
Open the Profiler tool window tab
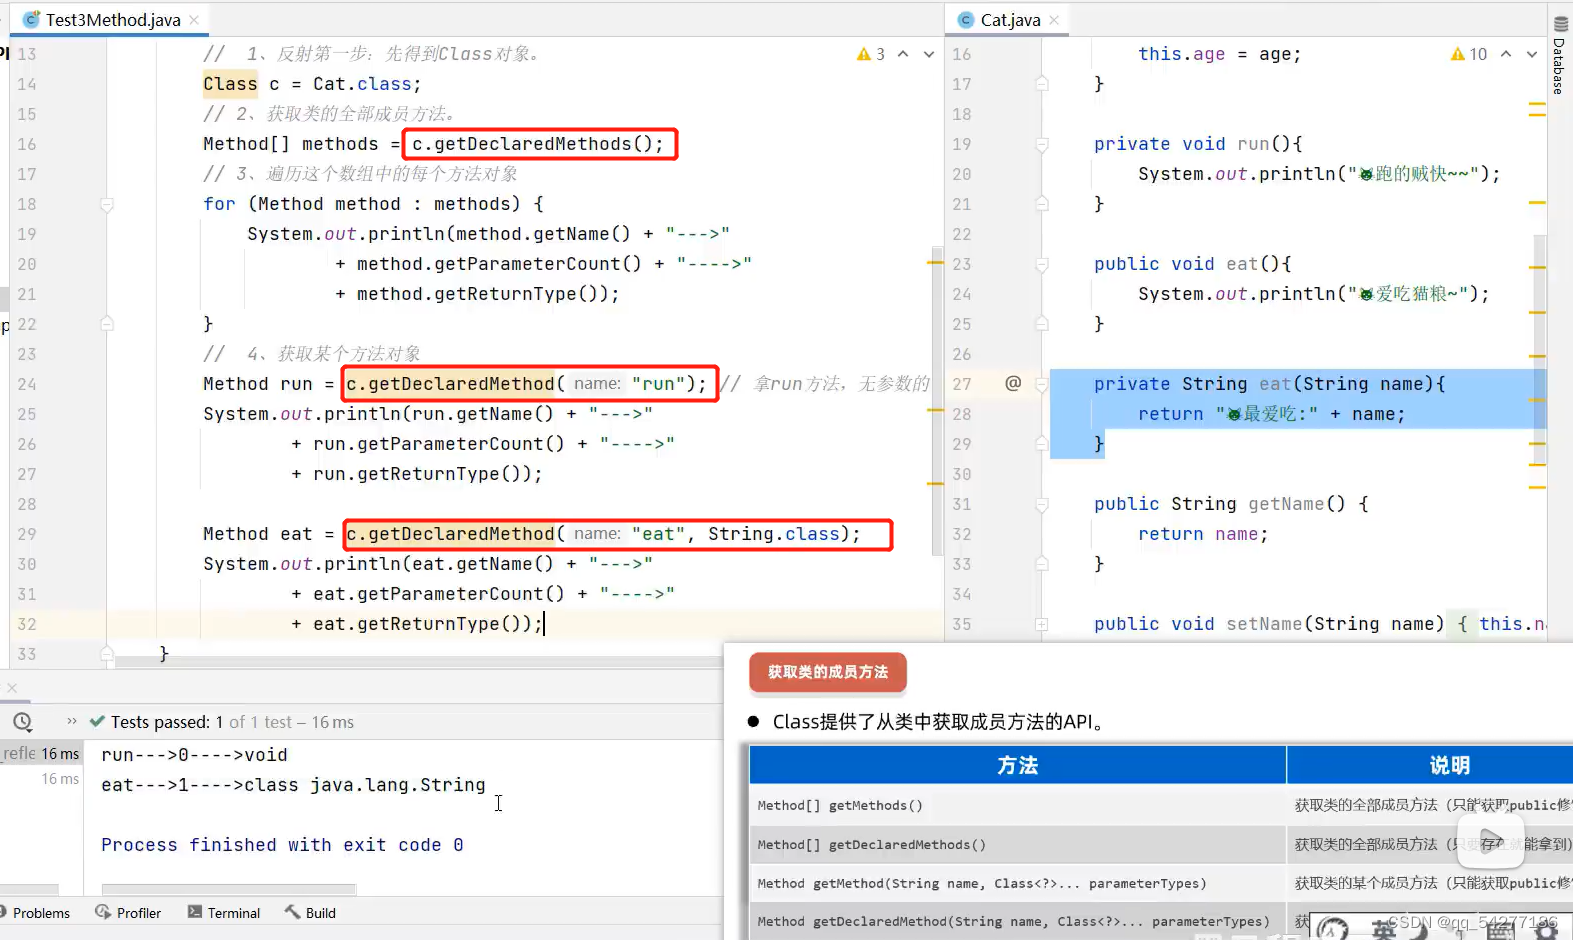tap(128, 913)
